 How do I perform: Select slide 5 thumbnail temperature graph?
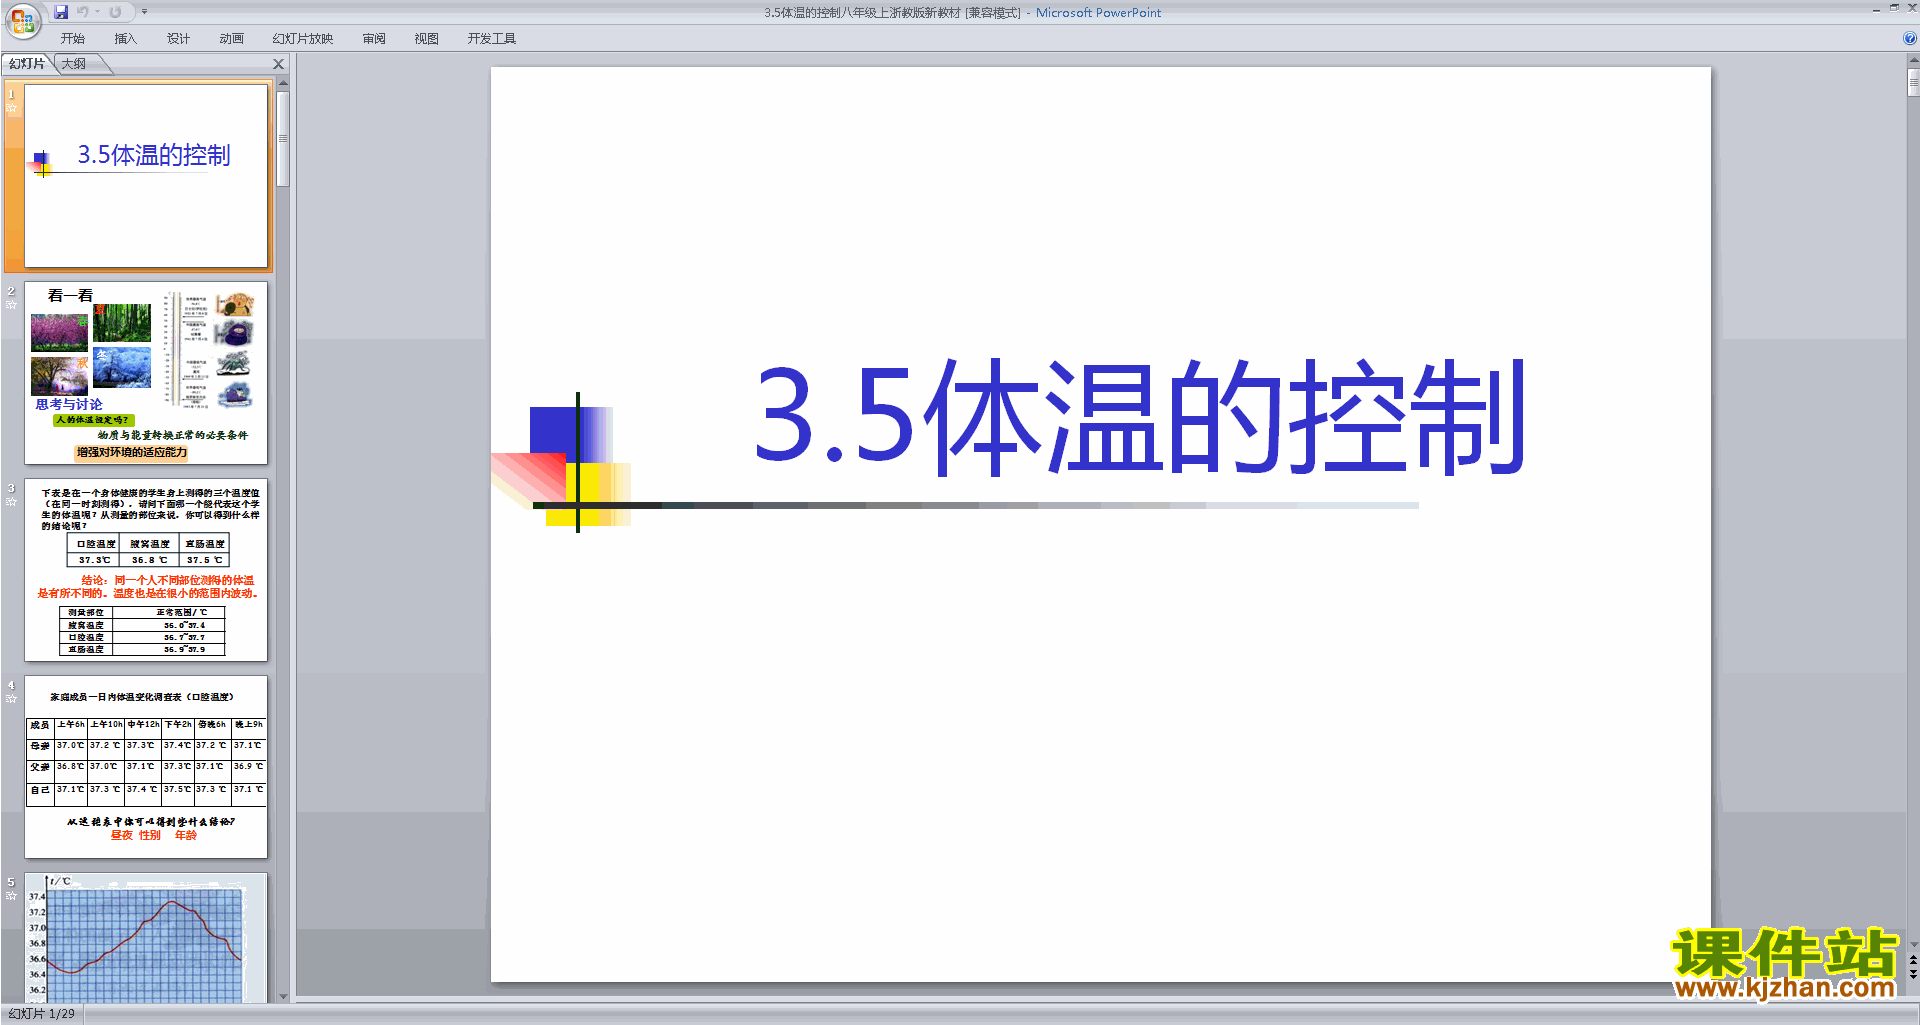(x=146, y=938)
